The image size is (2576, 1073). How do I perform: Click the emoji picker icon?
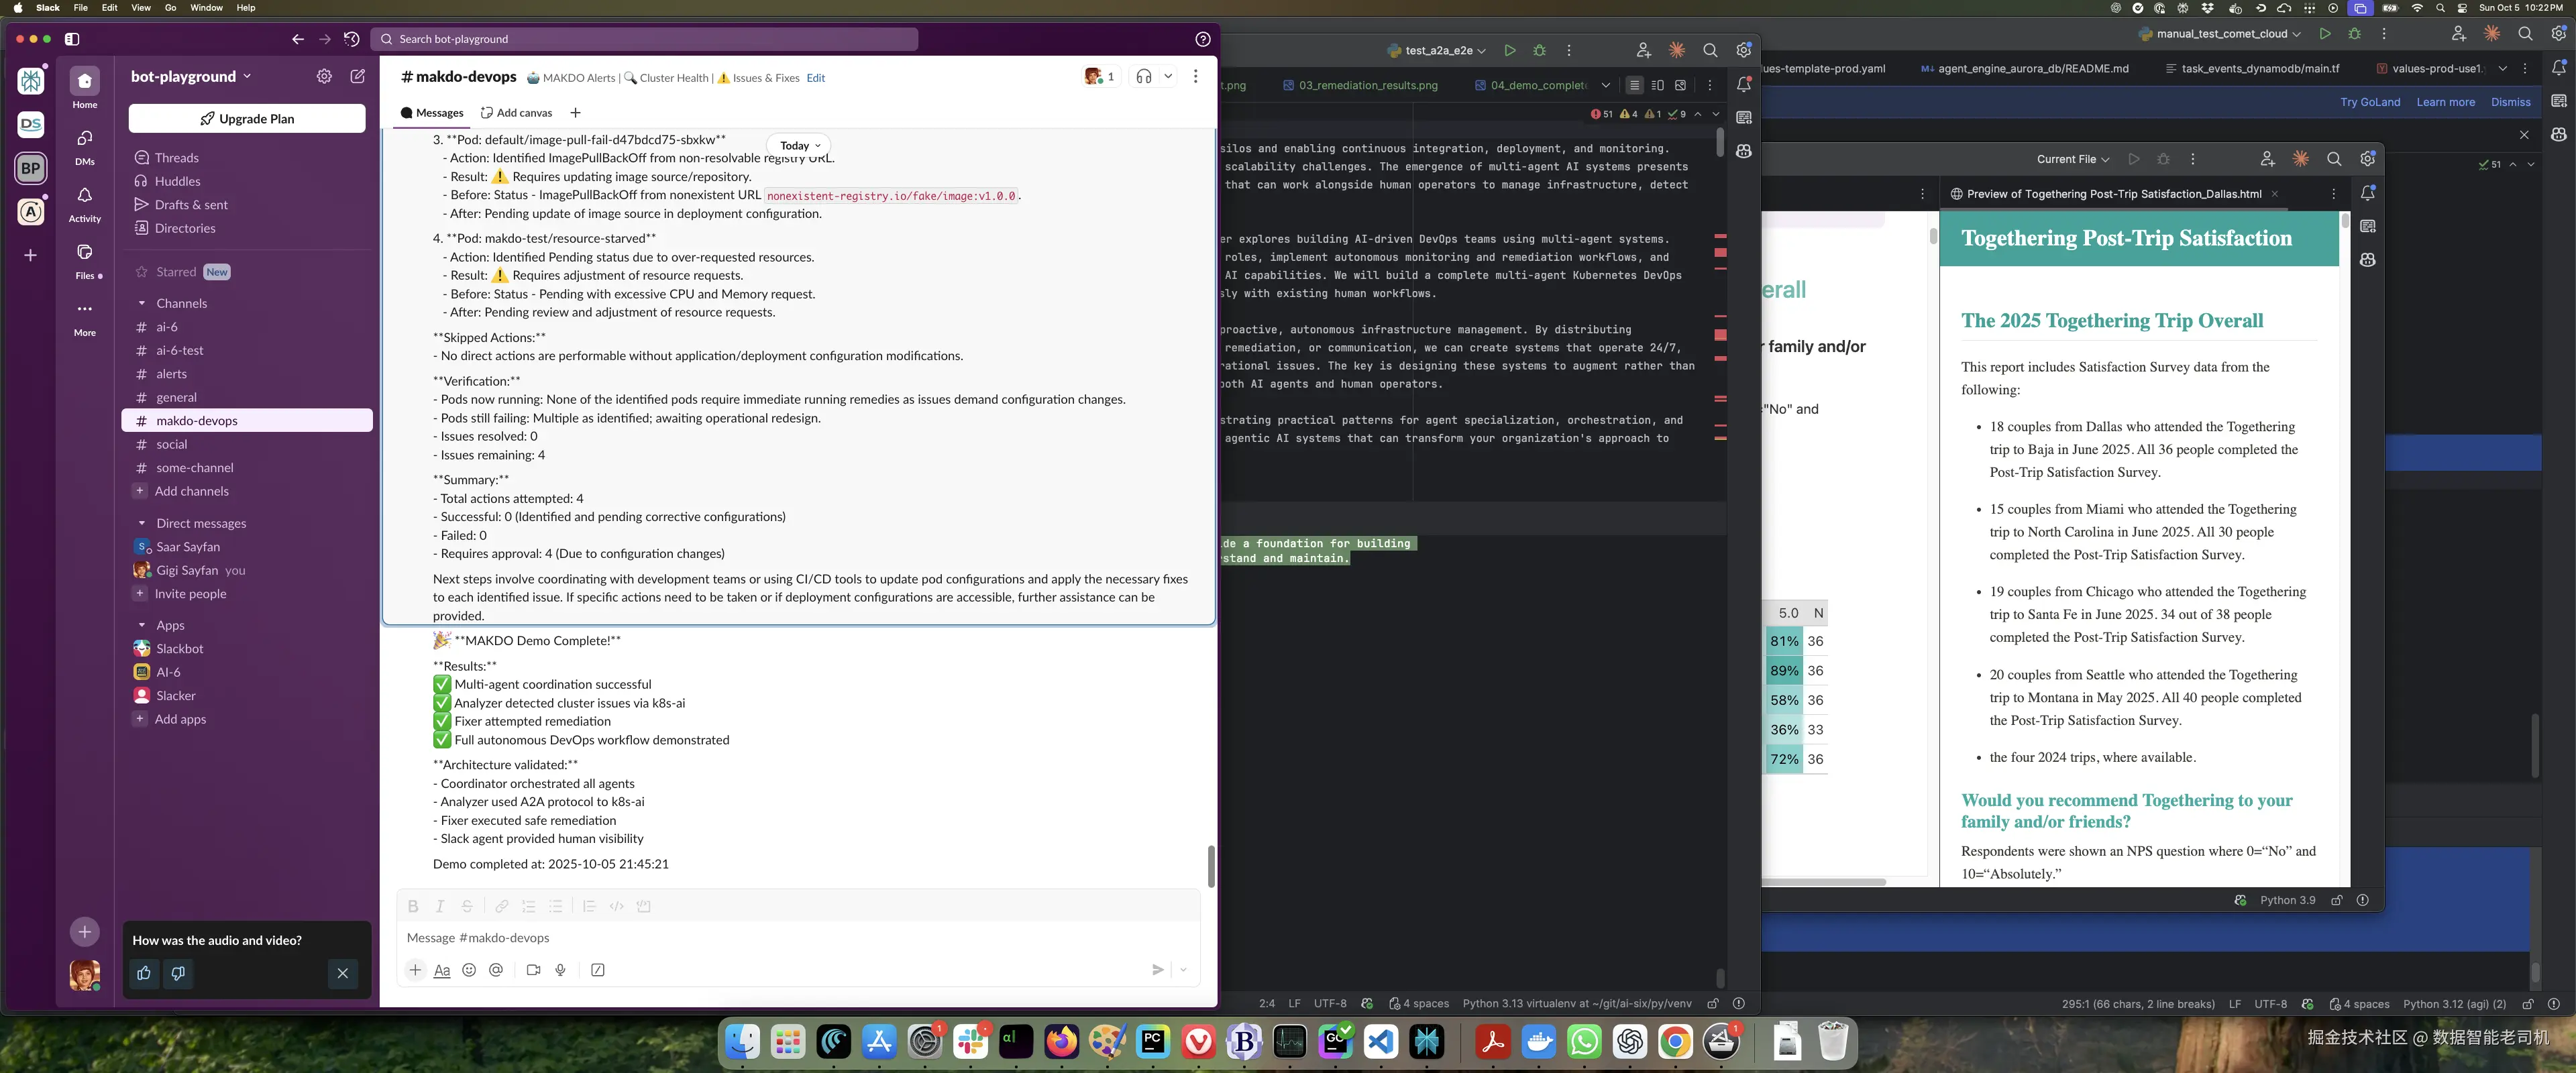pos(469,970)
